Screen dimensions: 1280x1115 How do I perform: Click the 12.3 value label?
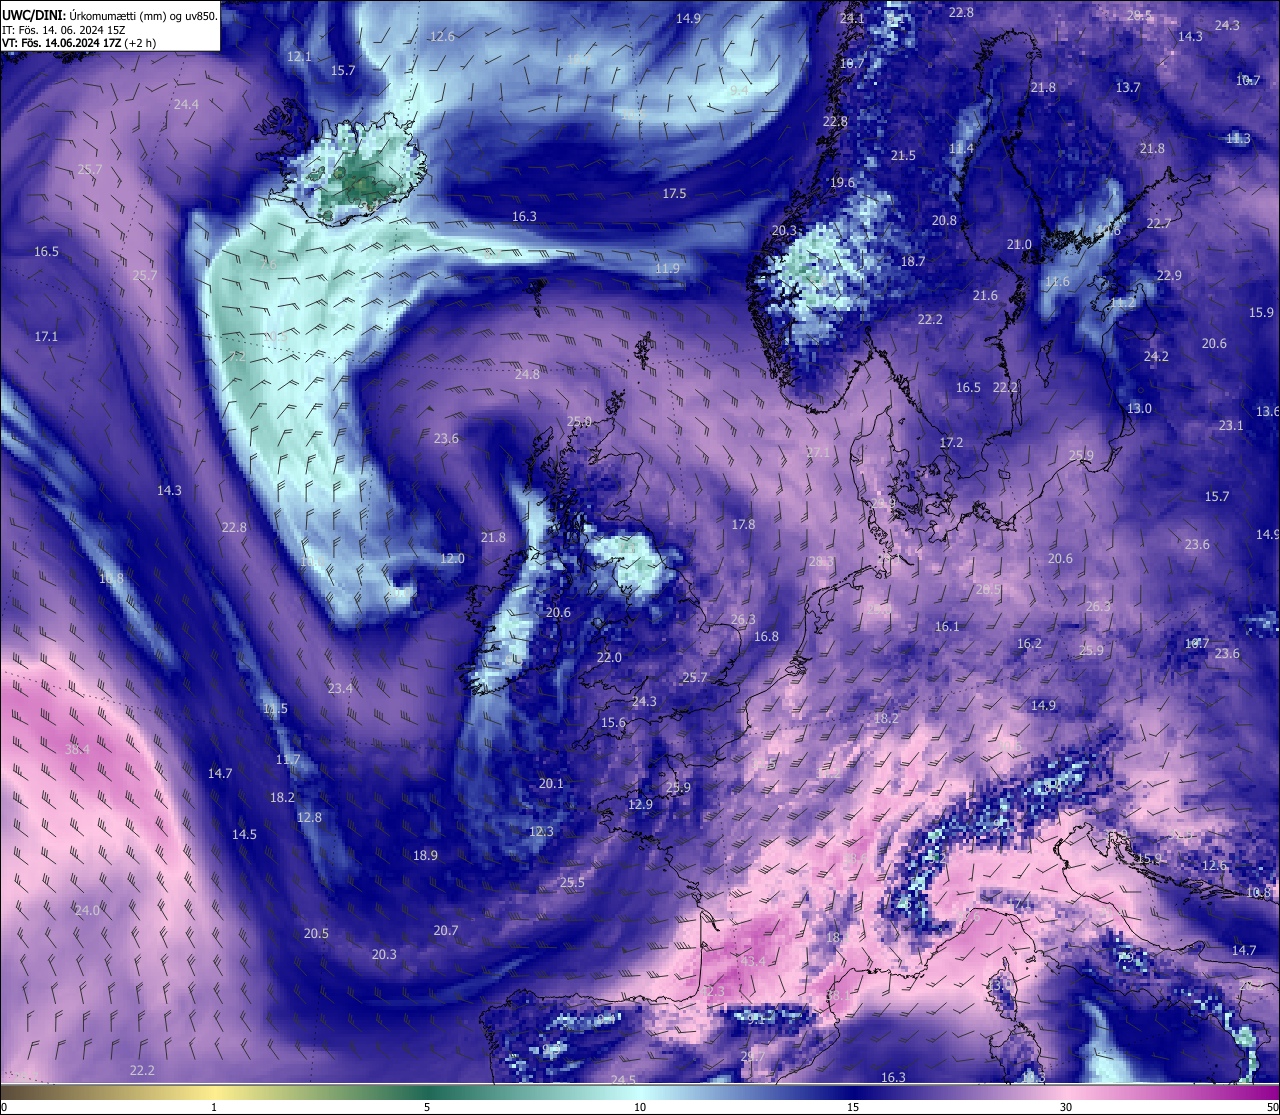[541, 831]
